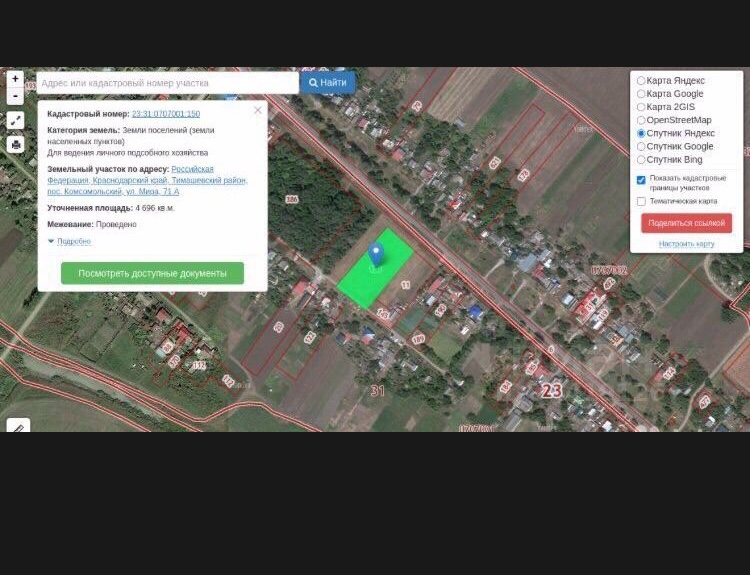Select Карта 2GIS map layer

(x=641, y=107)
